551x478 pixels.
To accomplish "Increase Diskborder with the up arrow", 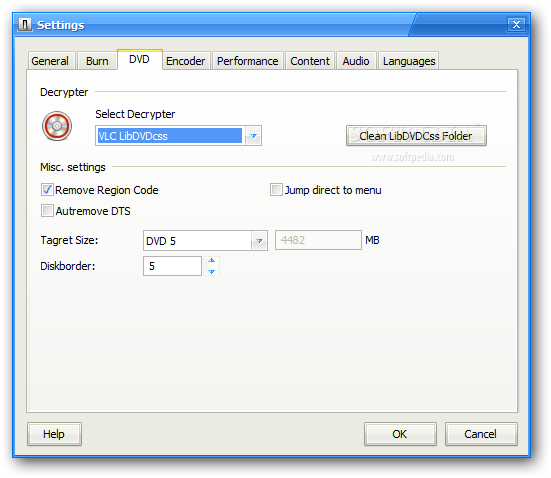I will 211,261.
